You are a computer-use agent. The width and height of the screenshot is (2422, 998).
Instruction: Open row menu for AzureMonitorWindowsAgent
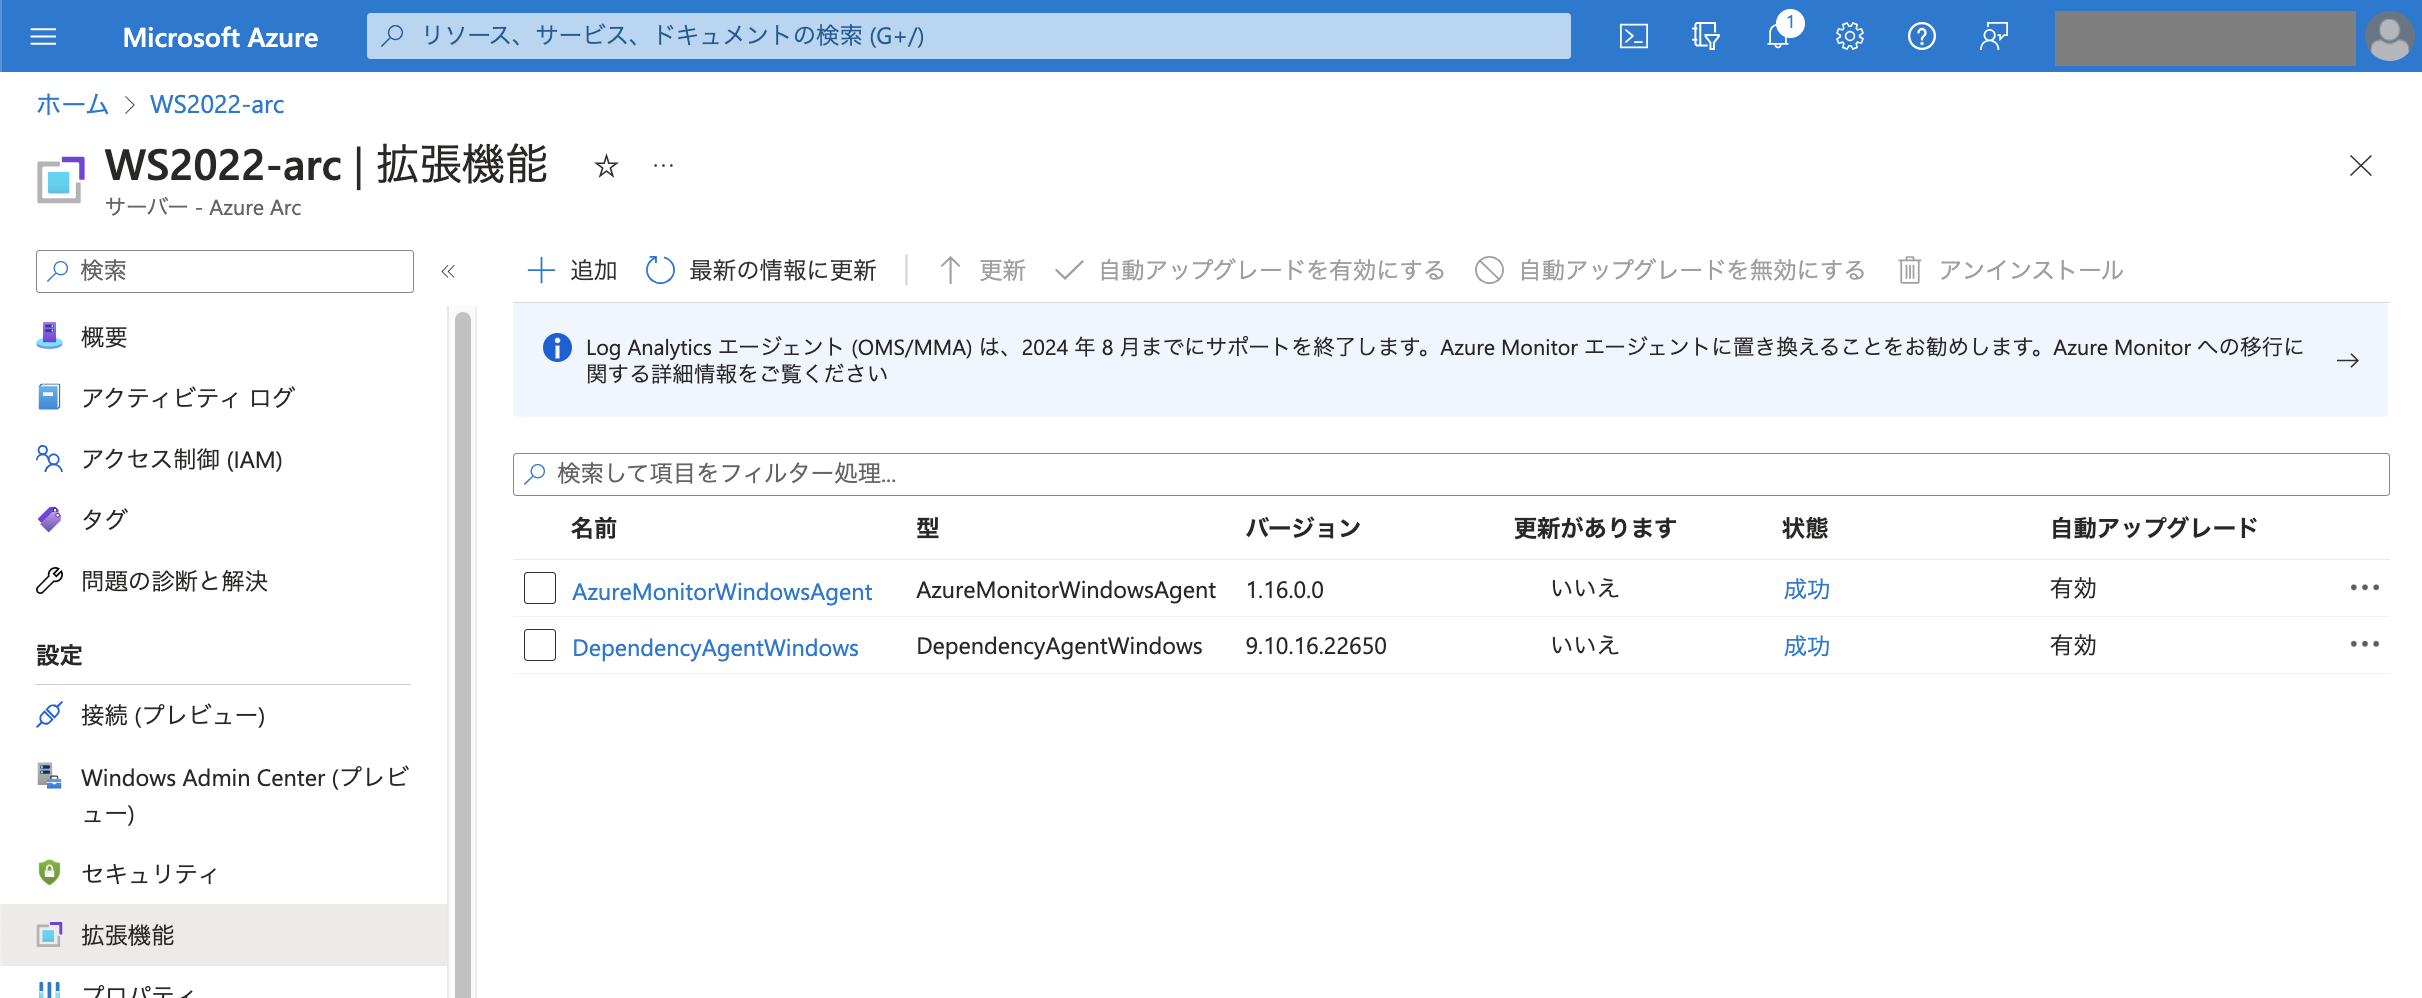click(x=2364, y=588)
